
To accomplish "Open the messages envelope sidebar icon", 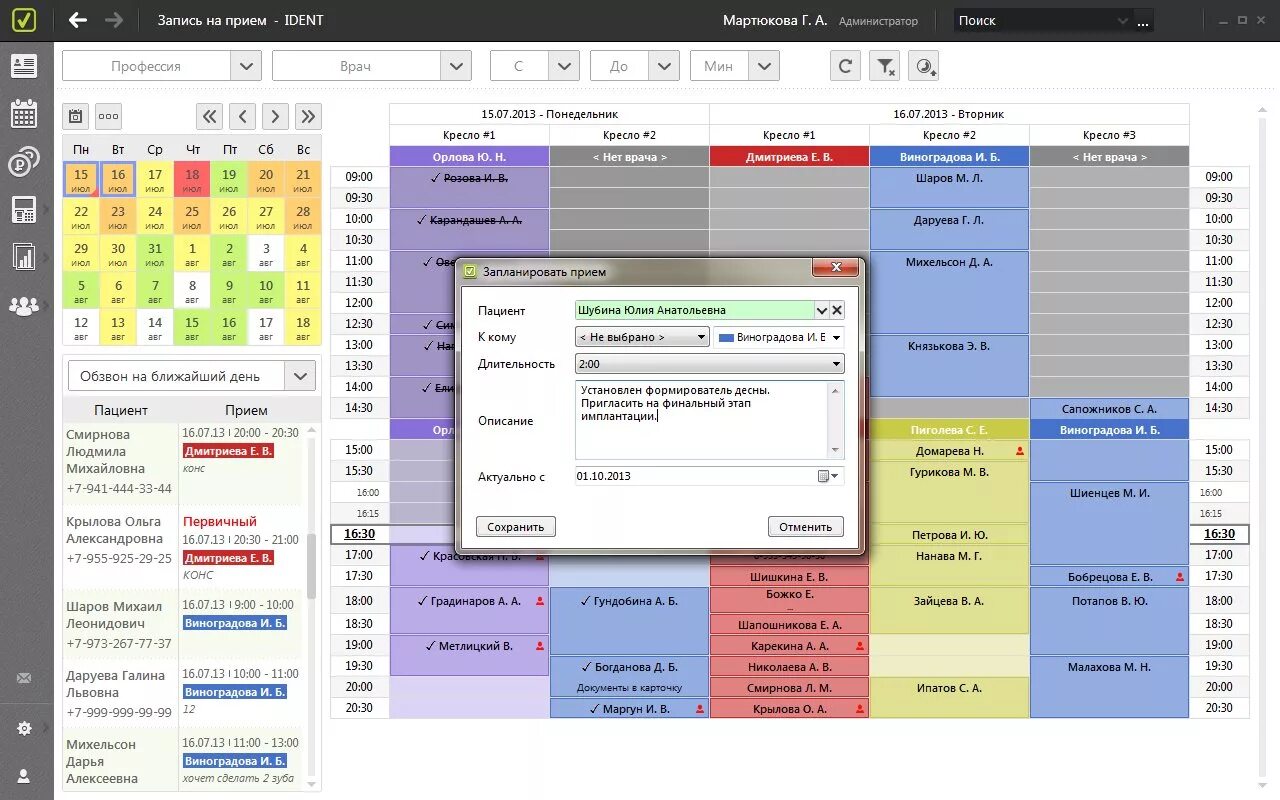I will [x=24, y=678].
